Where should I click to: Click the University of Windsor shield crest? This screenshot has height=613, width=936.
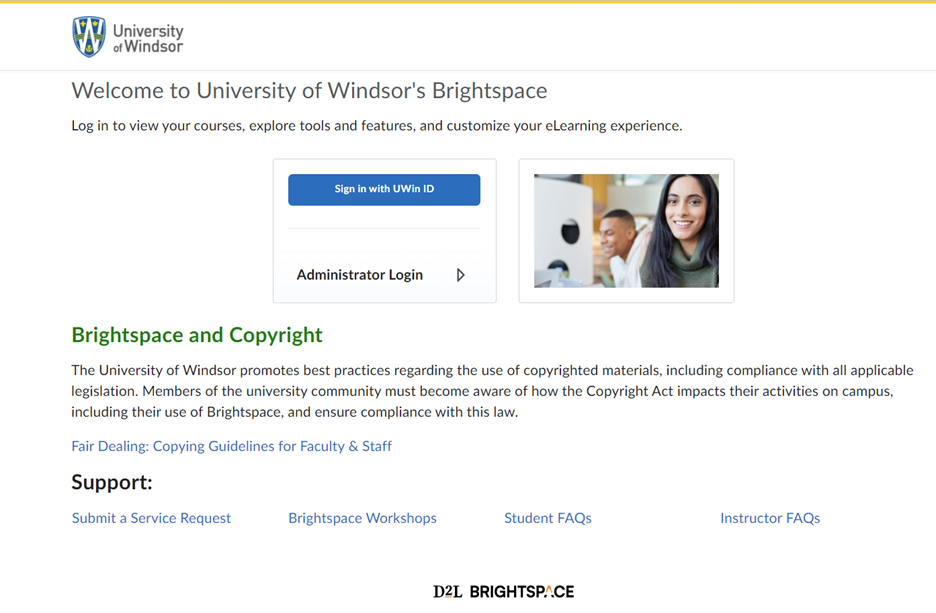click(89, 37)
